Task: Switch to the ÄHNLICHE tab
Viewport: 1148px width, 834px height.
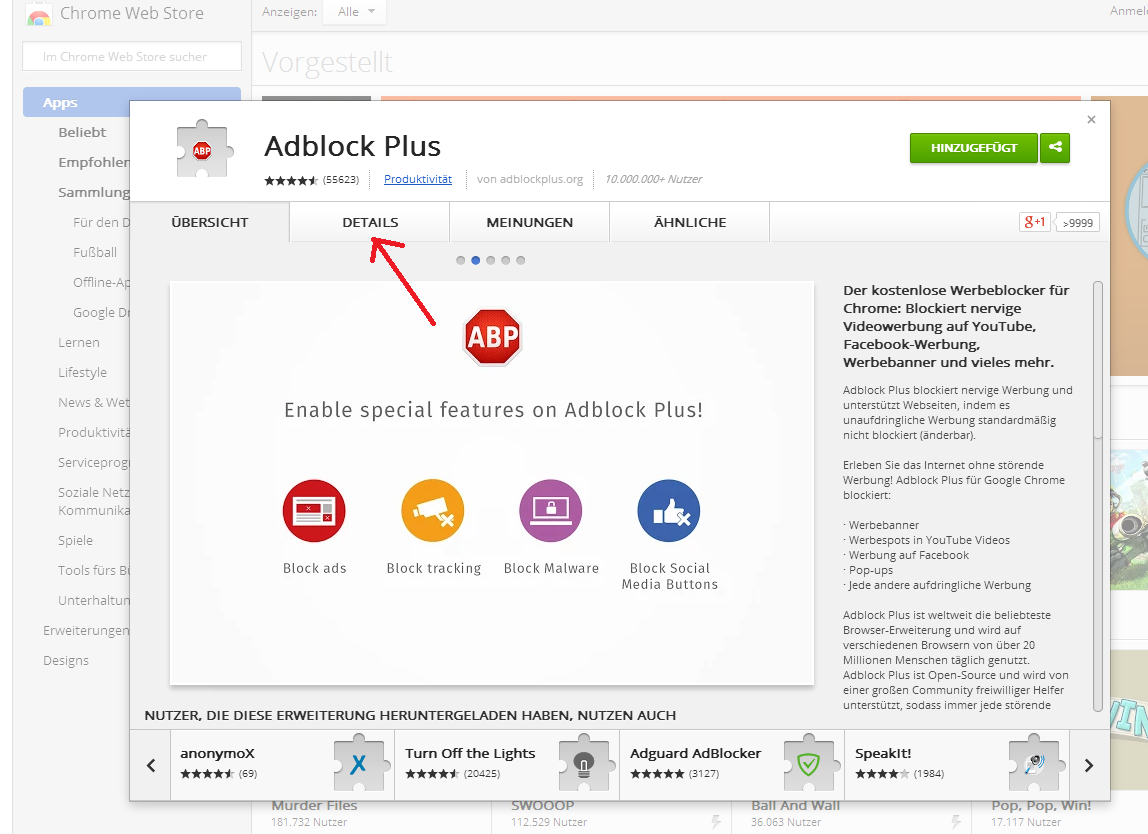Action: 690,222
